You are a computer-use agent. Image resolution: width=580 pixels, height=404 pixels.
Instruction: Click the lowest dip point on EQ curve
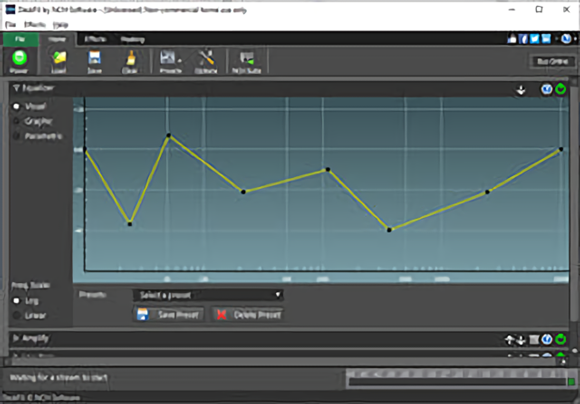point(389,230)
